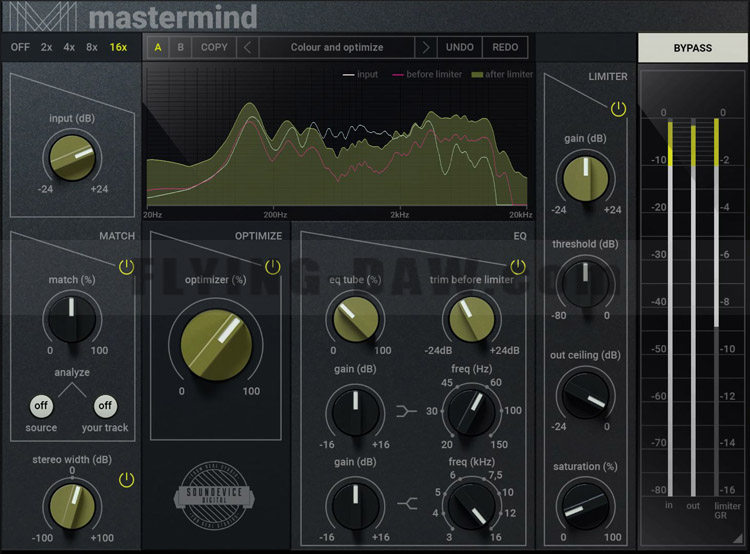Click the BYPASS button

pyautogui.click(x=693, y=48)
